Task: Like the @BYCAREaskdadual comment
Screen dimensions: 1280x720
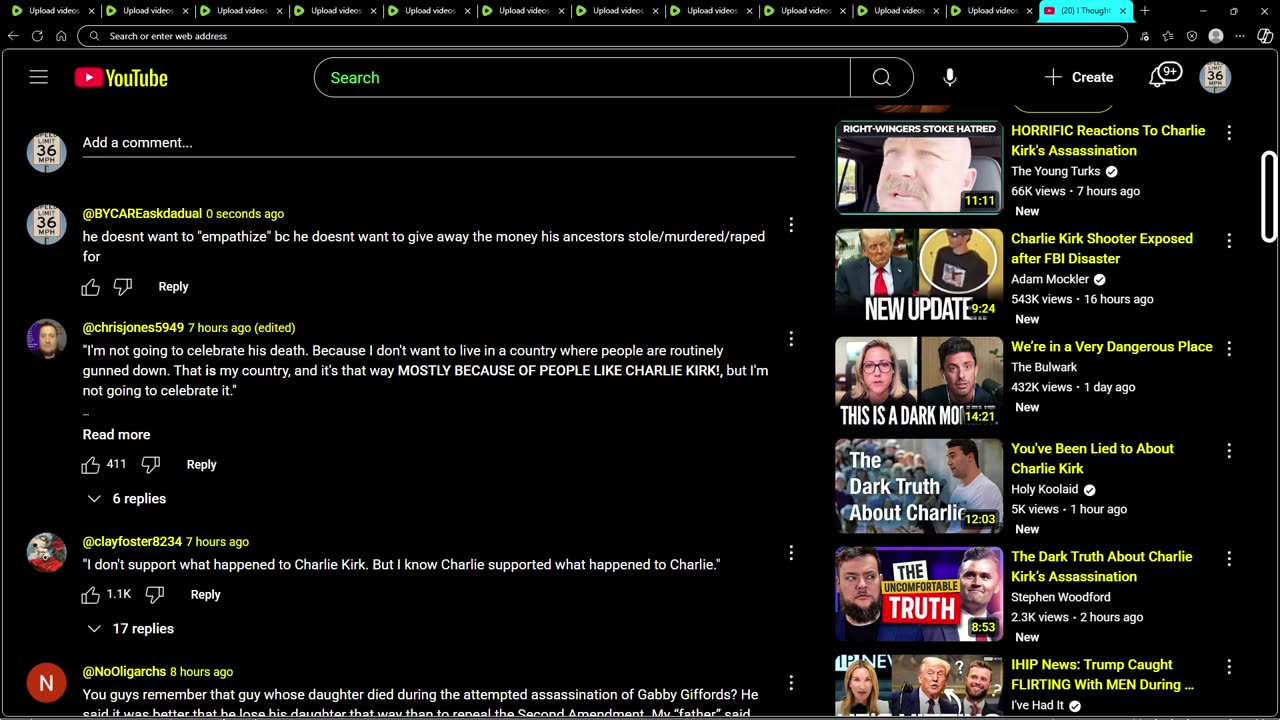Action: pyautogui.click(x=91, y=287)
